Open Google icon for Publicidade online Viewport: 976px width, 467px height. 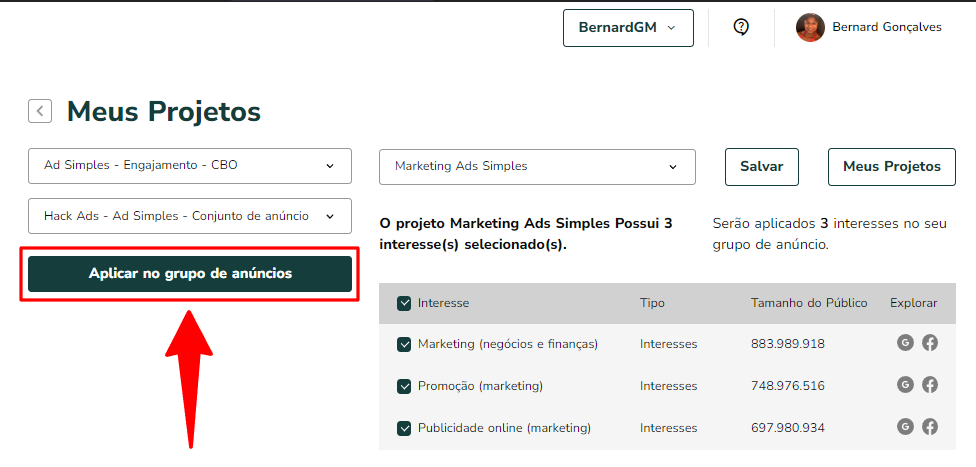click(x=905, y=427)
